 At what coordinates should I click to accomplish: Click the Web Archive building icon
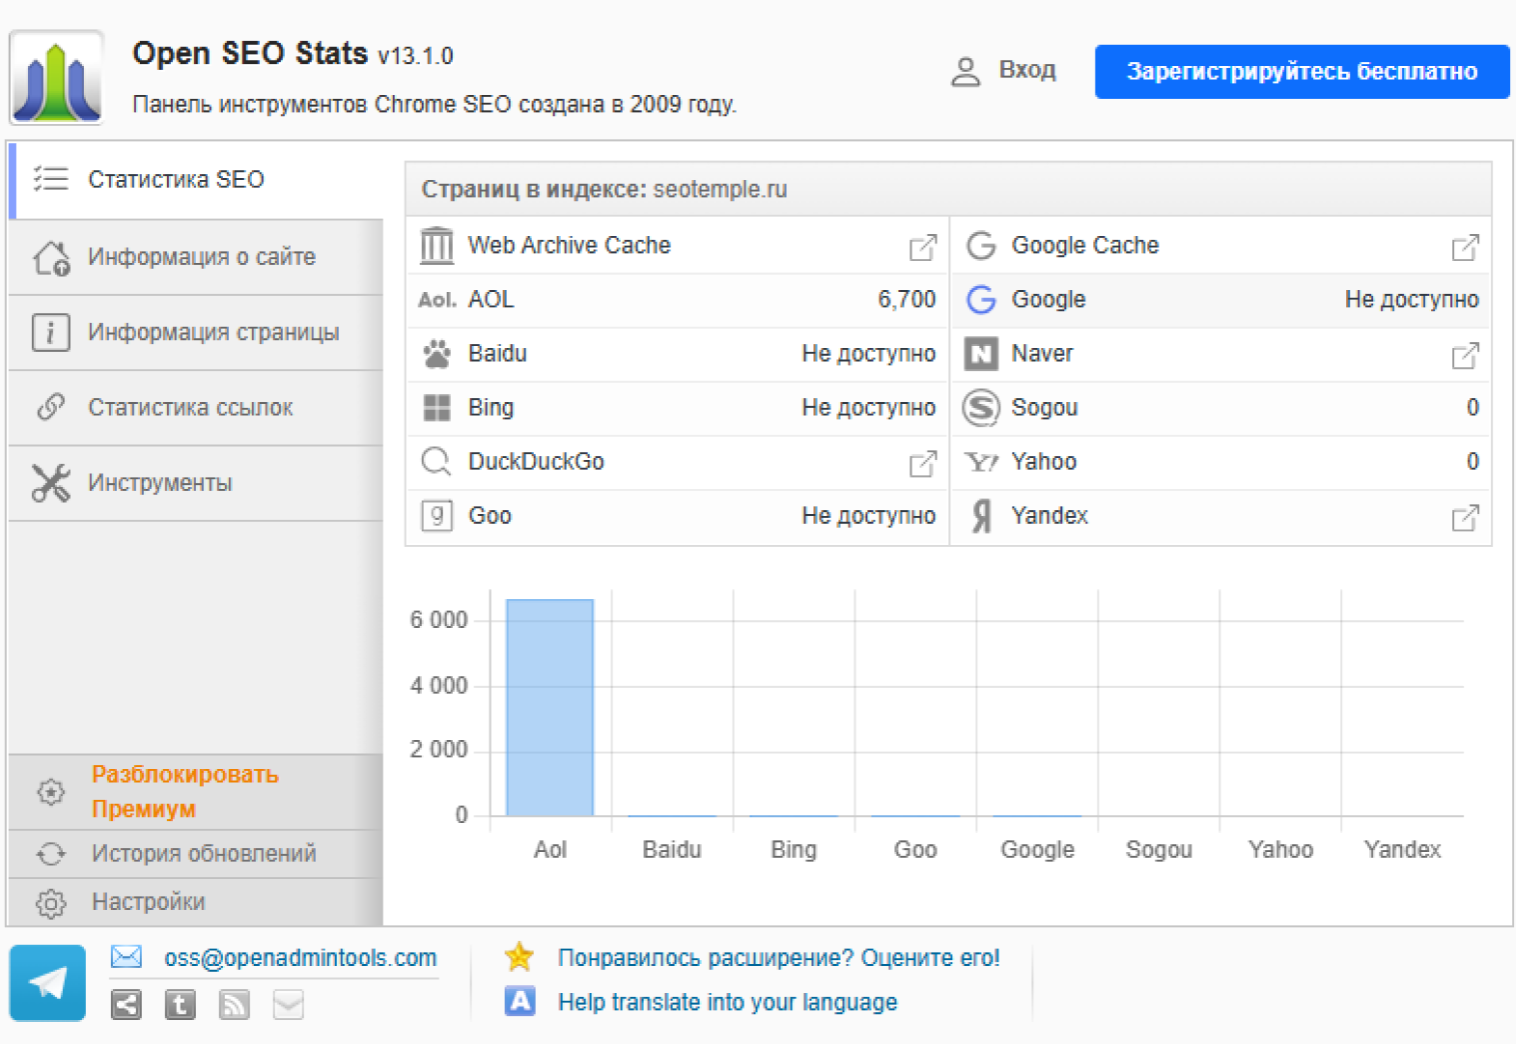(436, 245)
